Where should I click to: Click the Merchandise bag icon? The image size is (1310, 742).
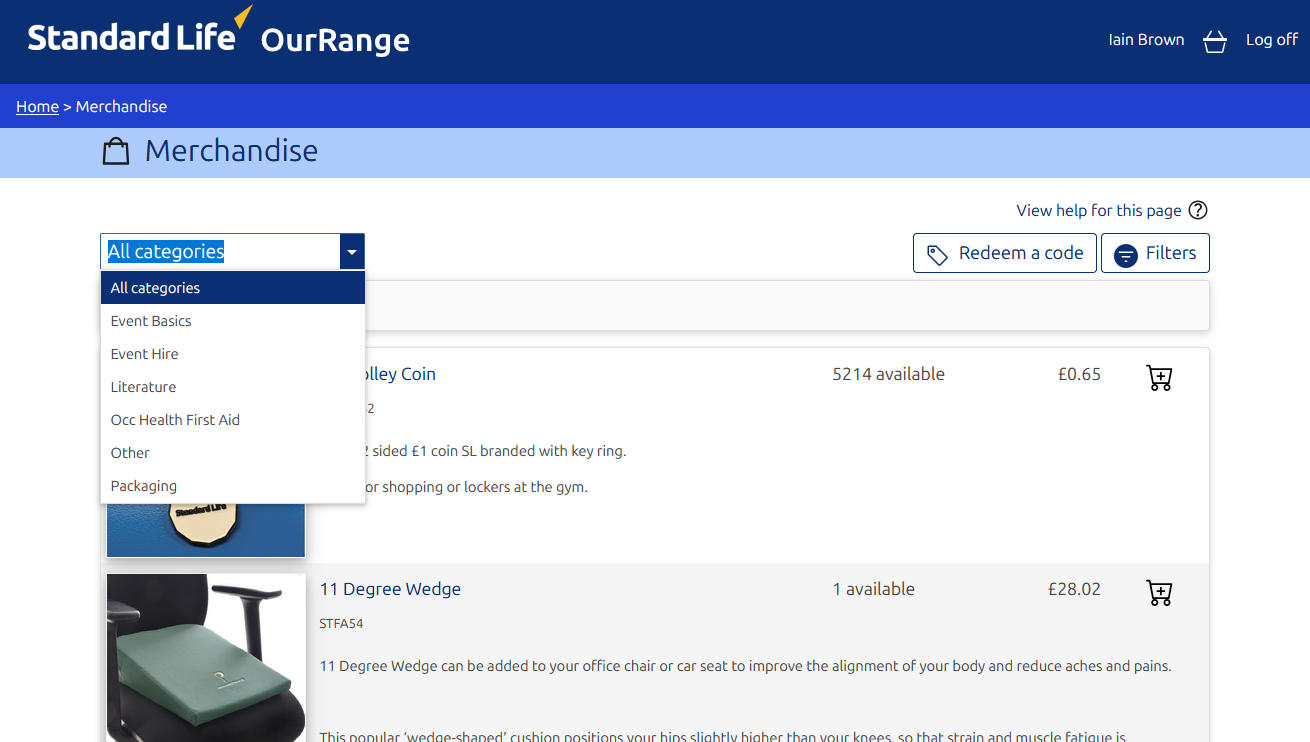(116, 152)
